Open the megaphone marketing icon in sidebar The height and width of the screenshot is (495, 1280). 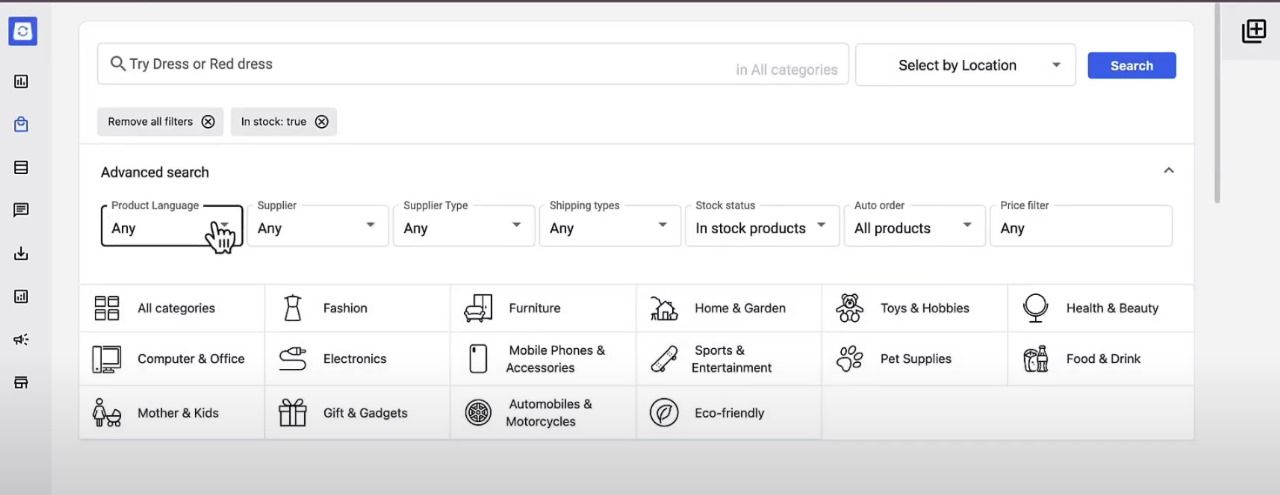[x=21, y=339]
